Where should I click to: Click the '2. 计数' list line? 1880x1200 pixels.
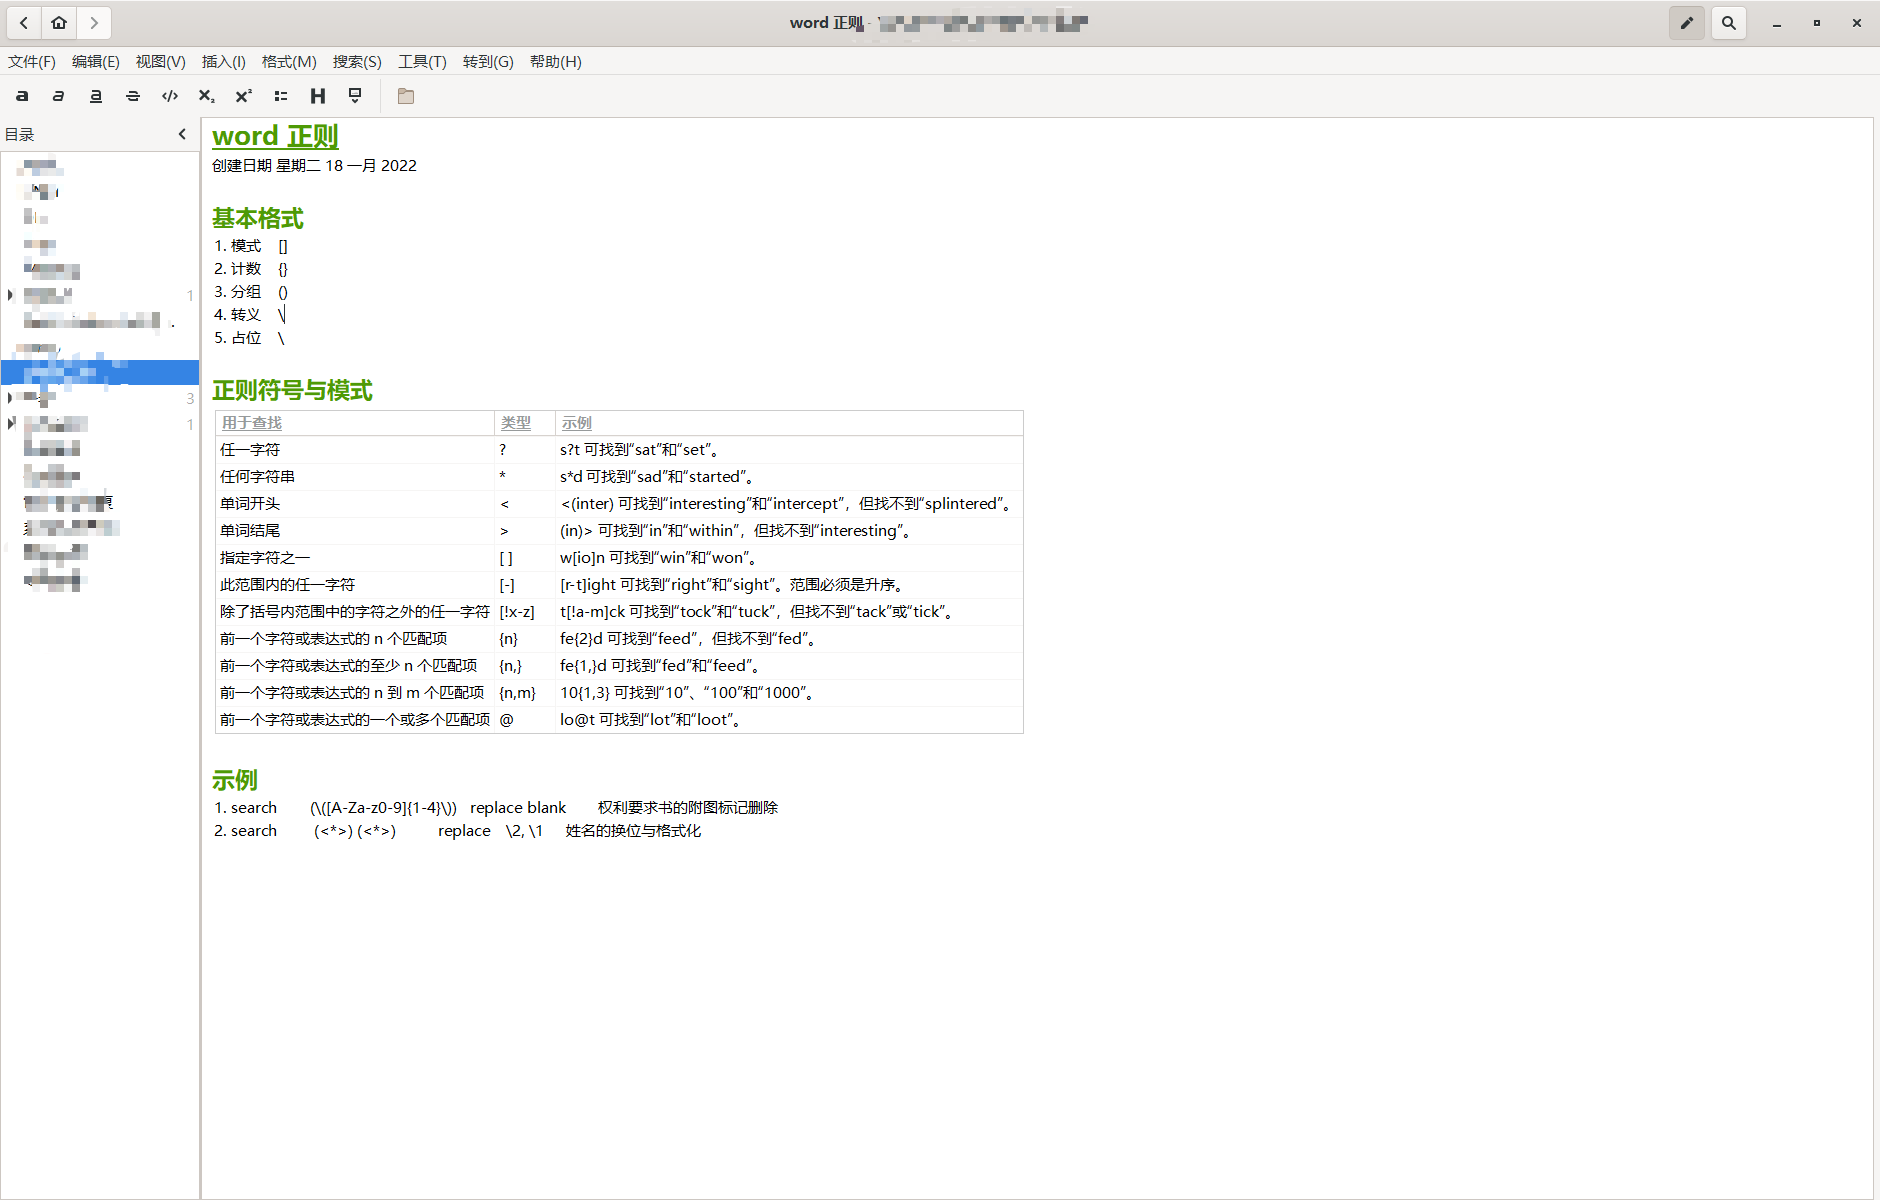[x=251, y=269]
